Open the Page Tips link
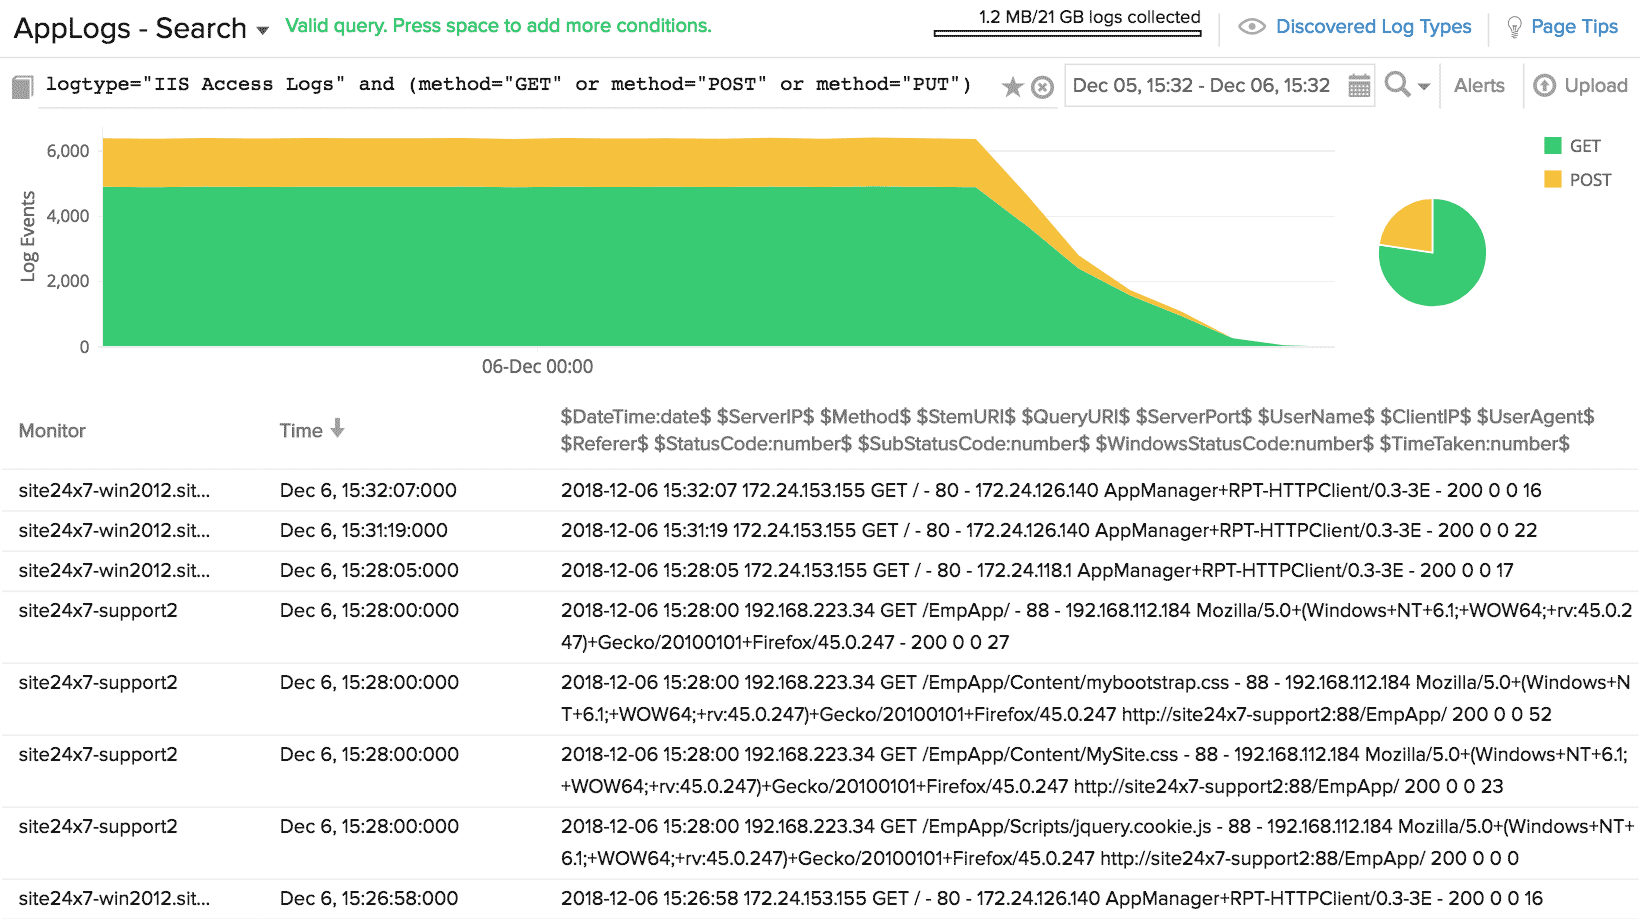The height and width of the screenshot is (919, 1640). coord(1574,27)
